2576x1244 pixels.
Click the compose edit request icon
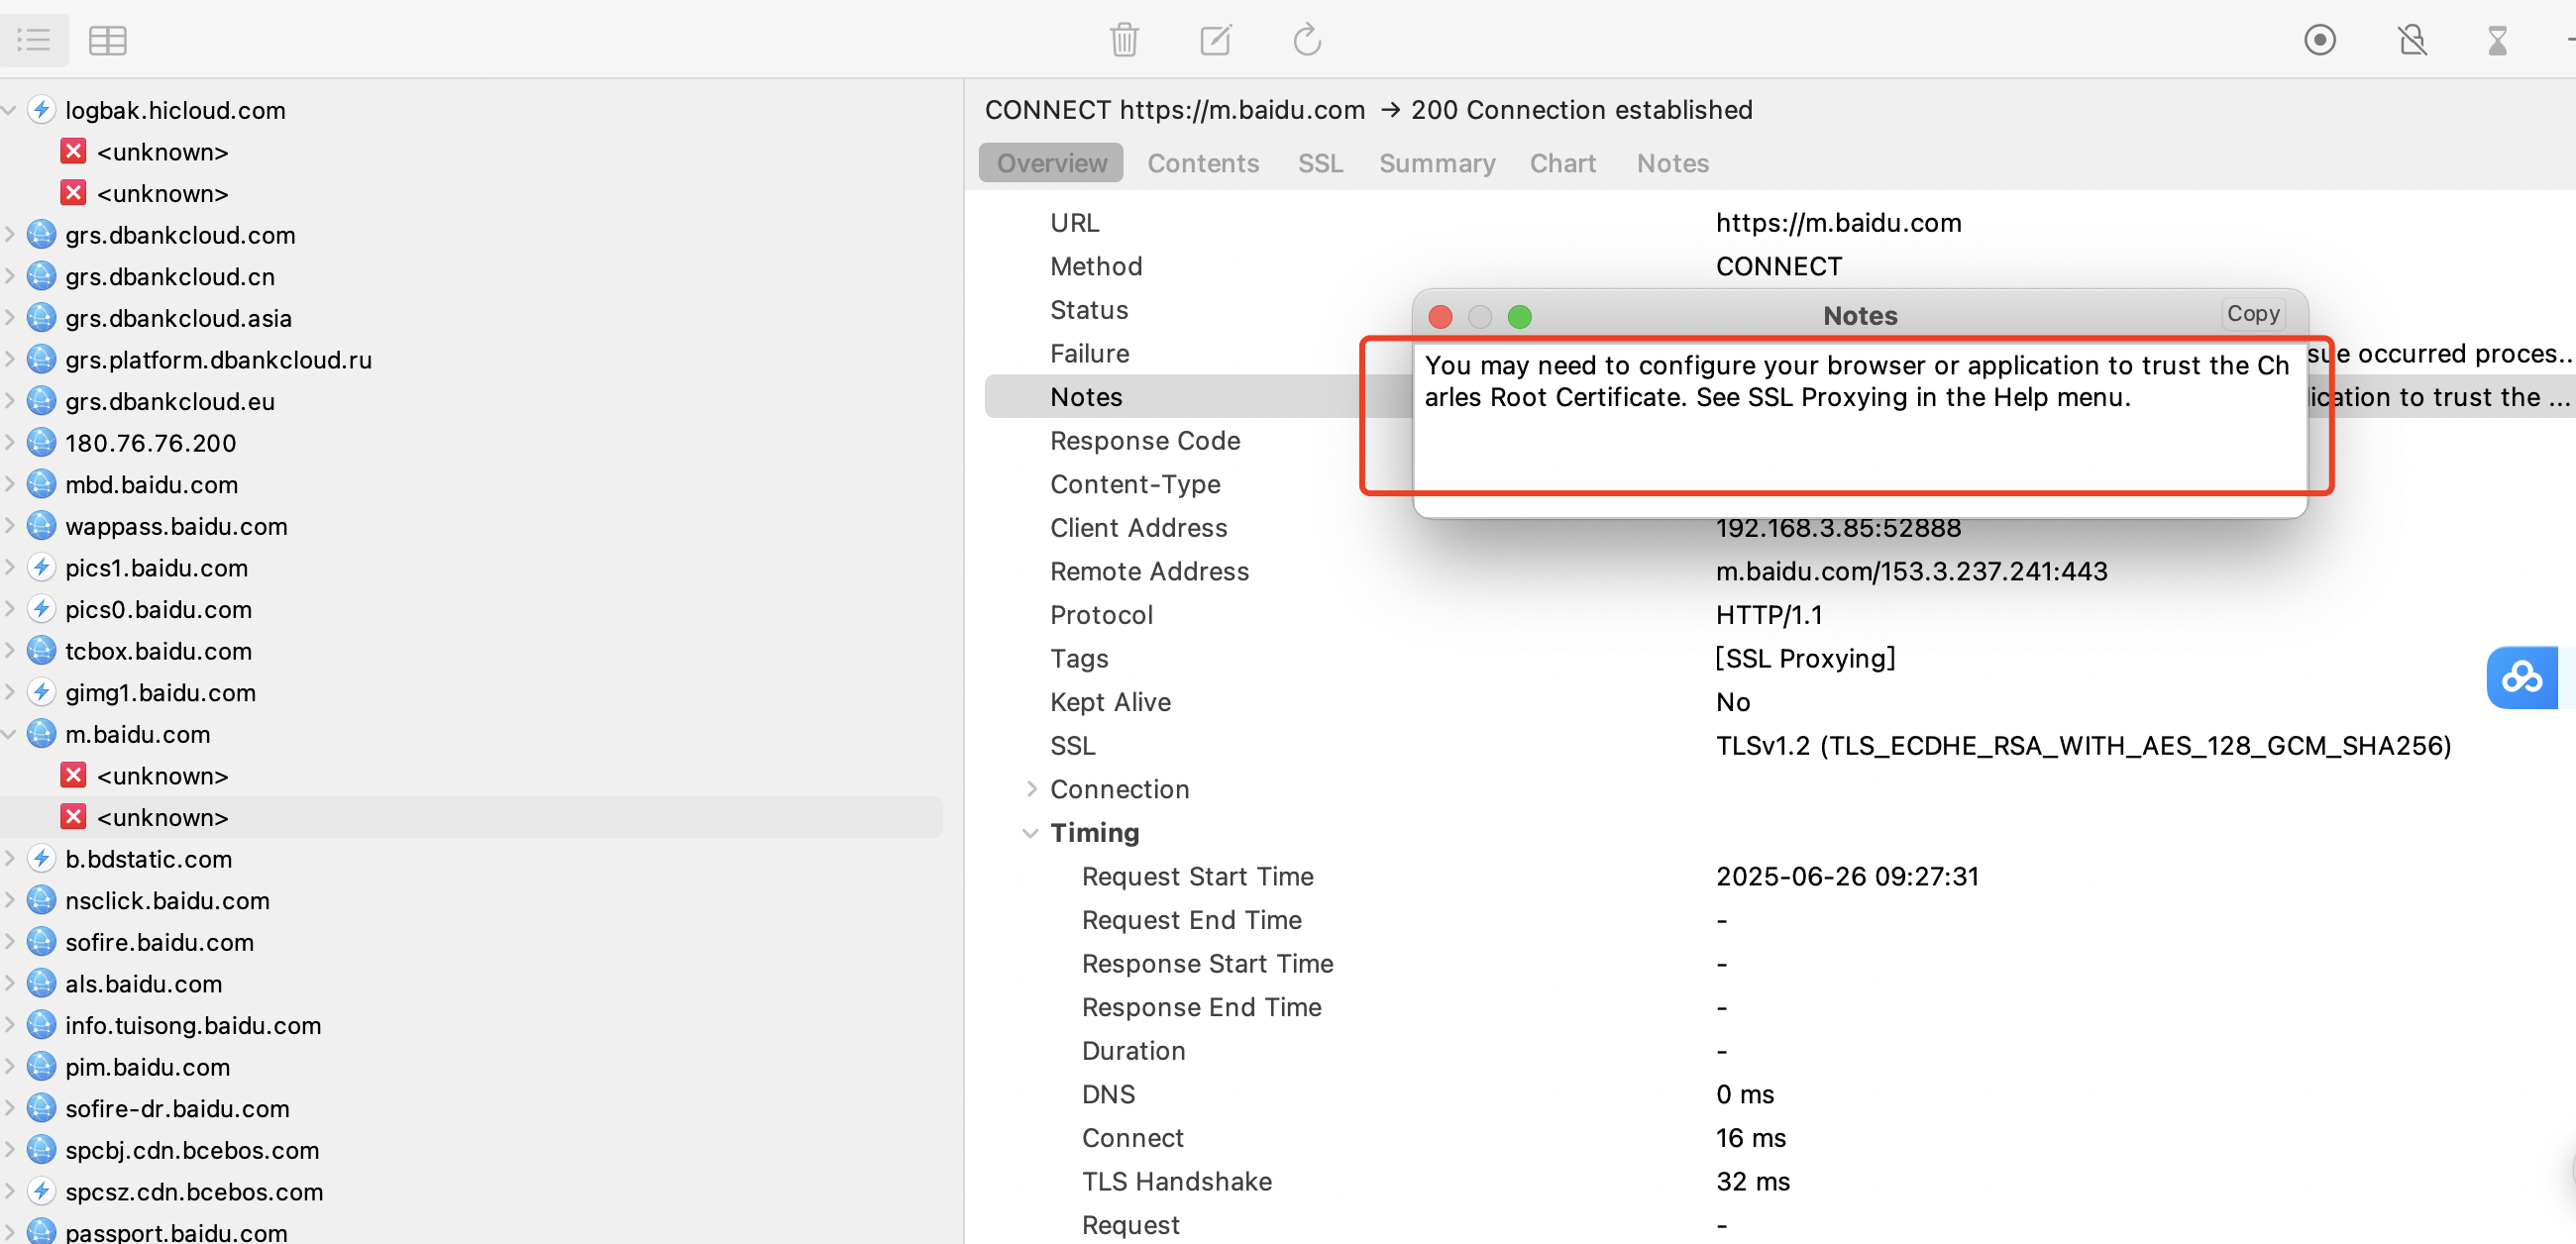(x=1215, y=40)
